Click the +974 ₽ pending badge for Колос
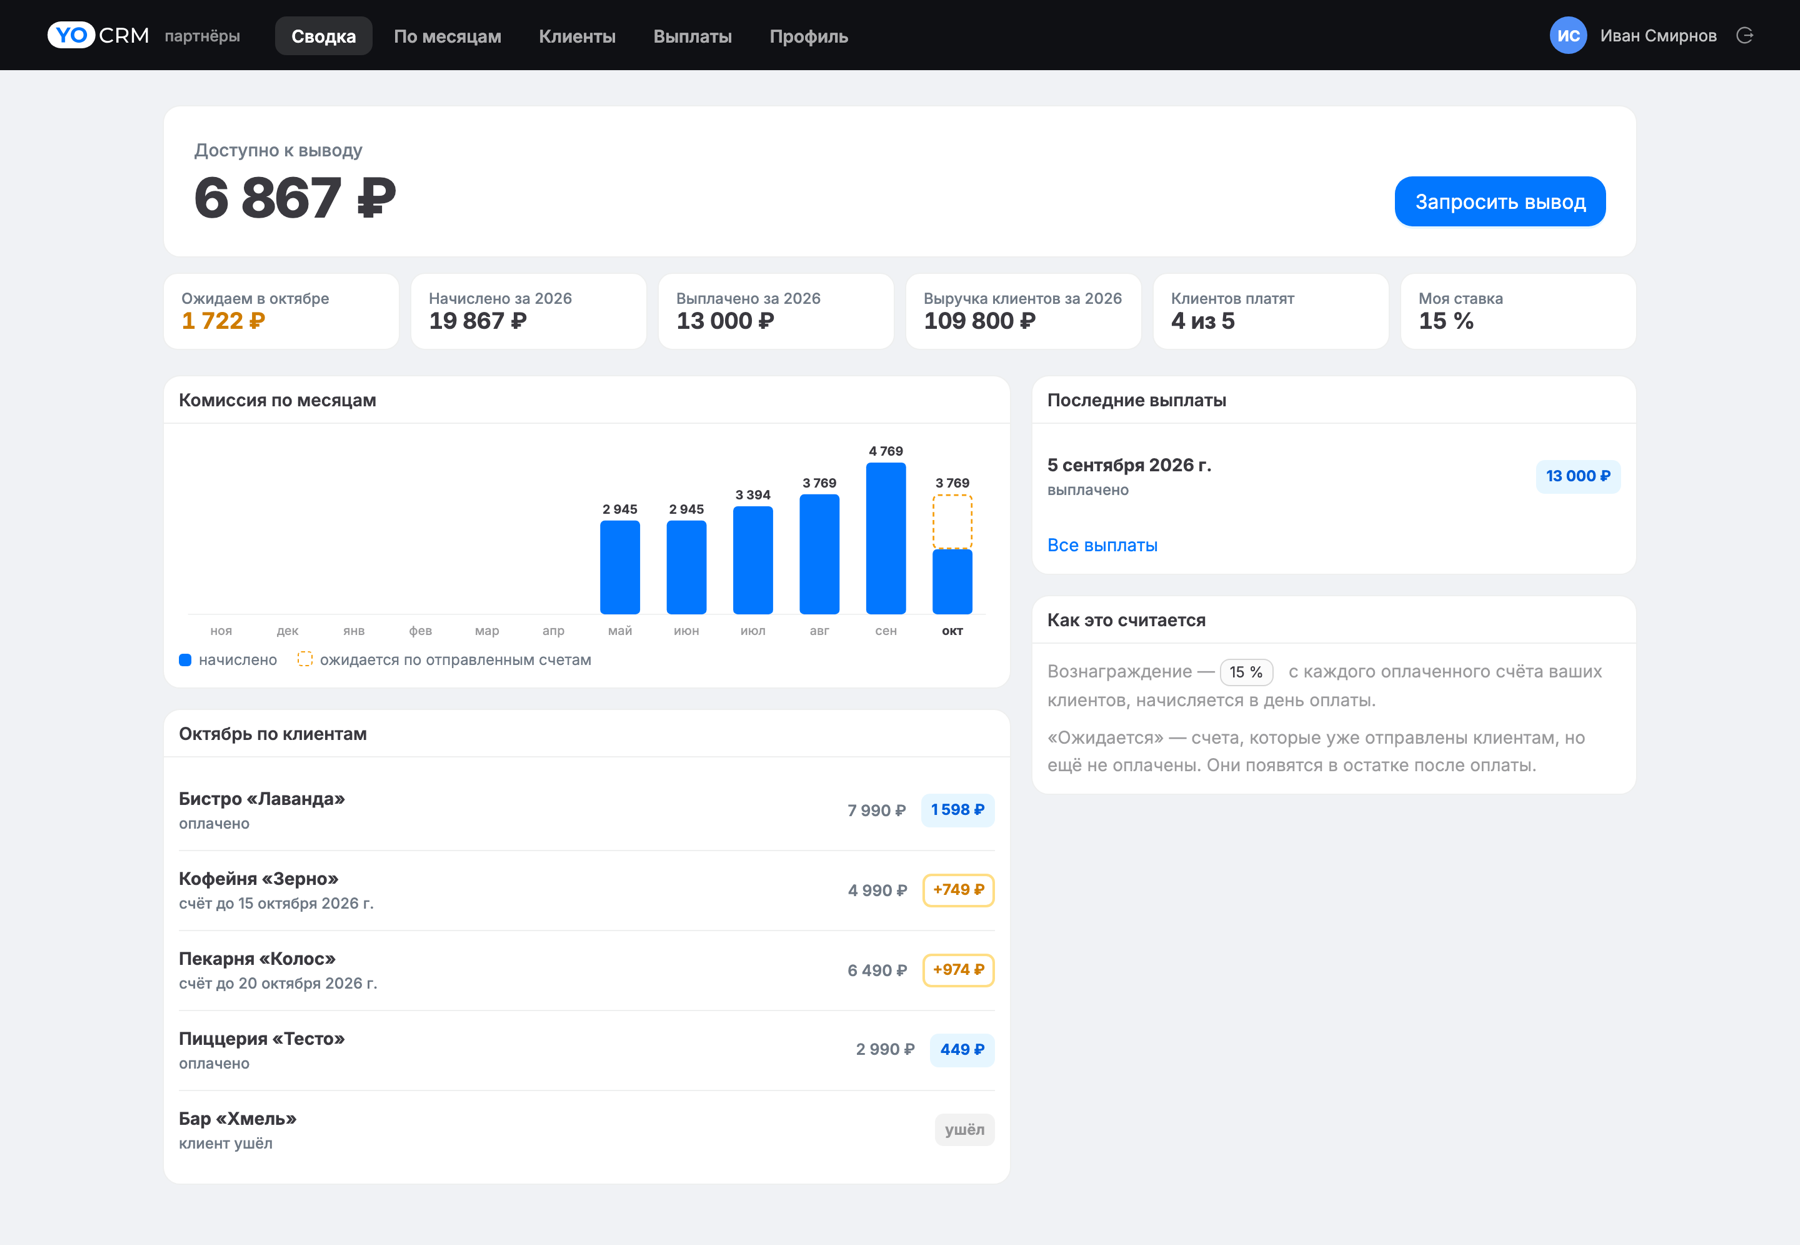 (x=958, y=970)
